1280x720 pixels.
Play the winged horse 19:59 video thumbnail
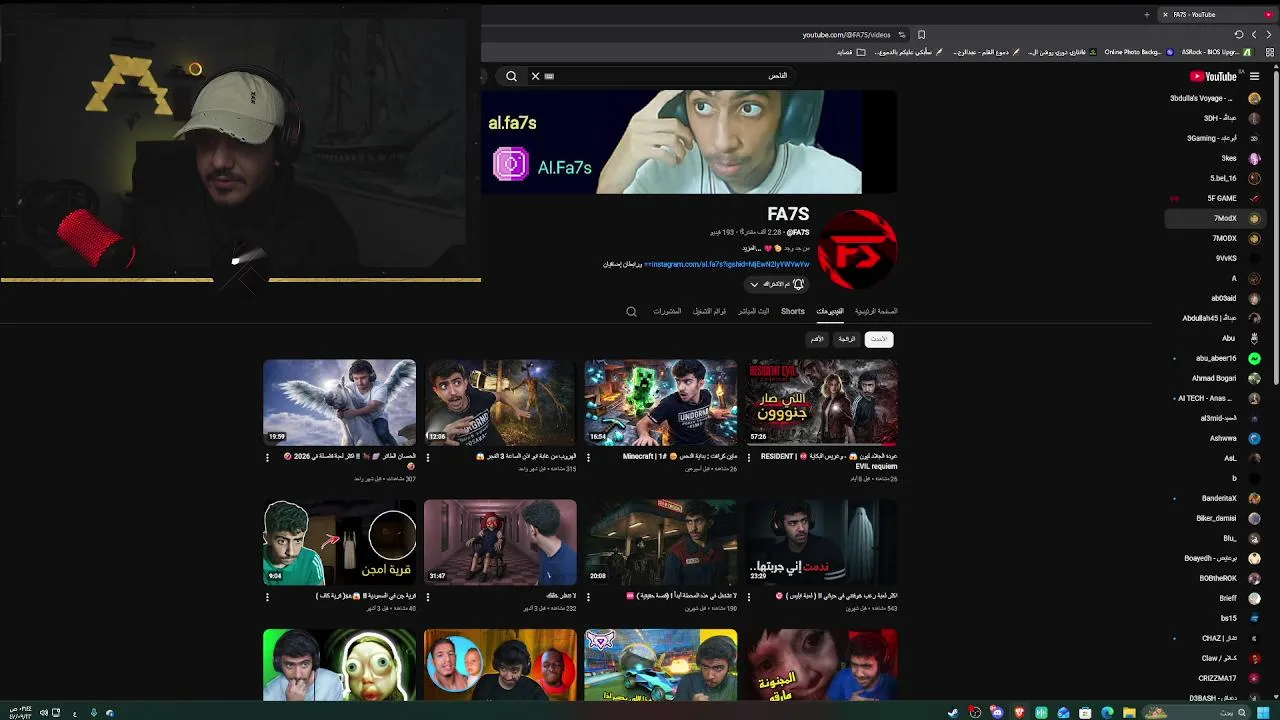(x=339, y=403)
